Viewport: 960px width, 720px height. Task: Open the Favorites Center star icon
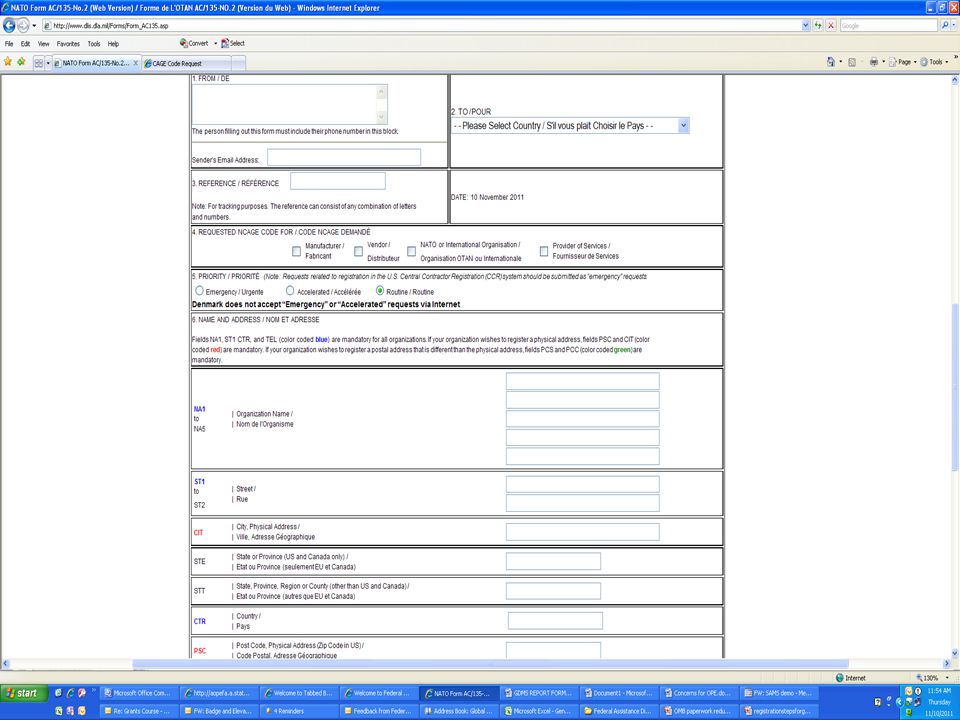8,62
